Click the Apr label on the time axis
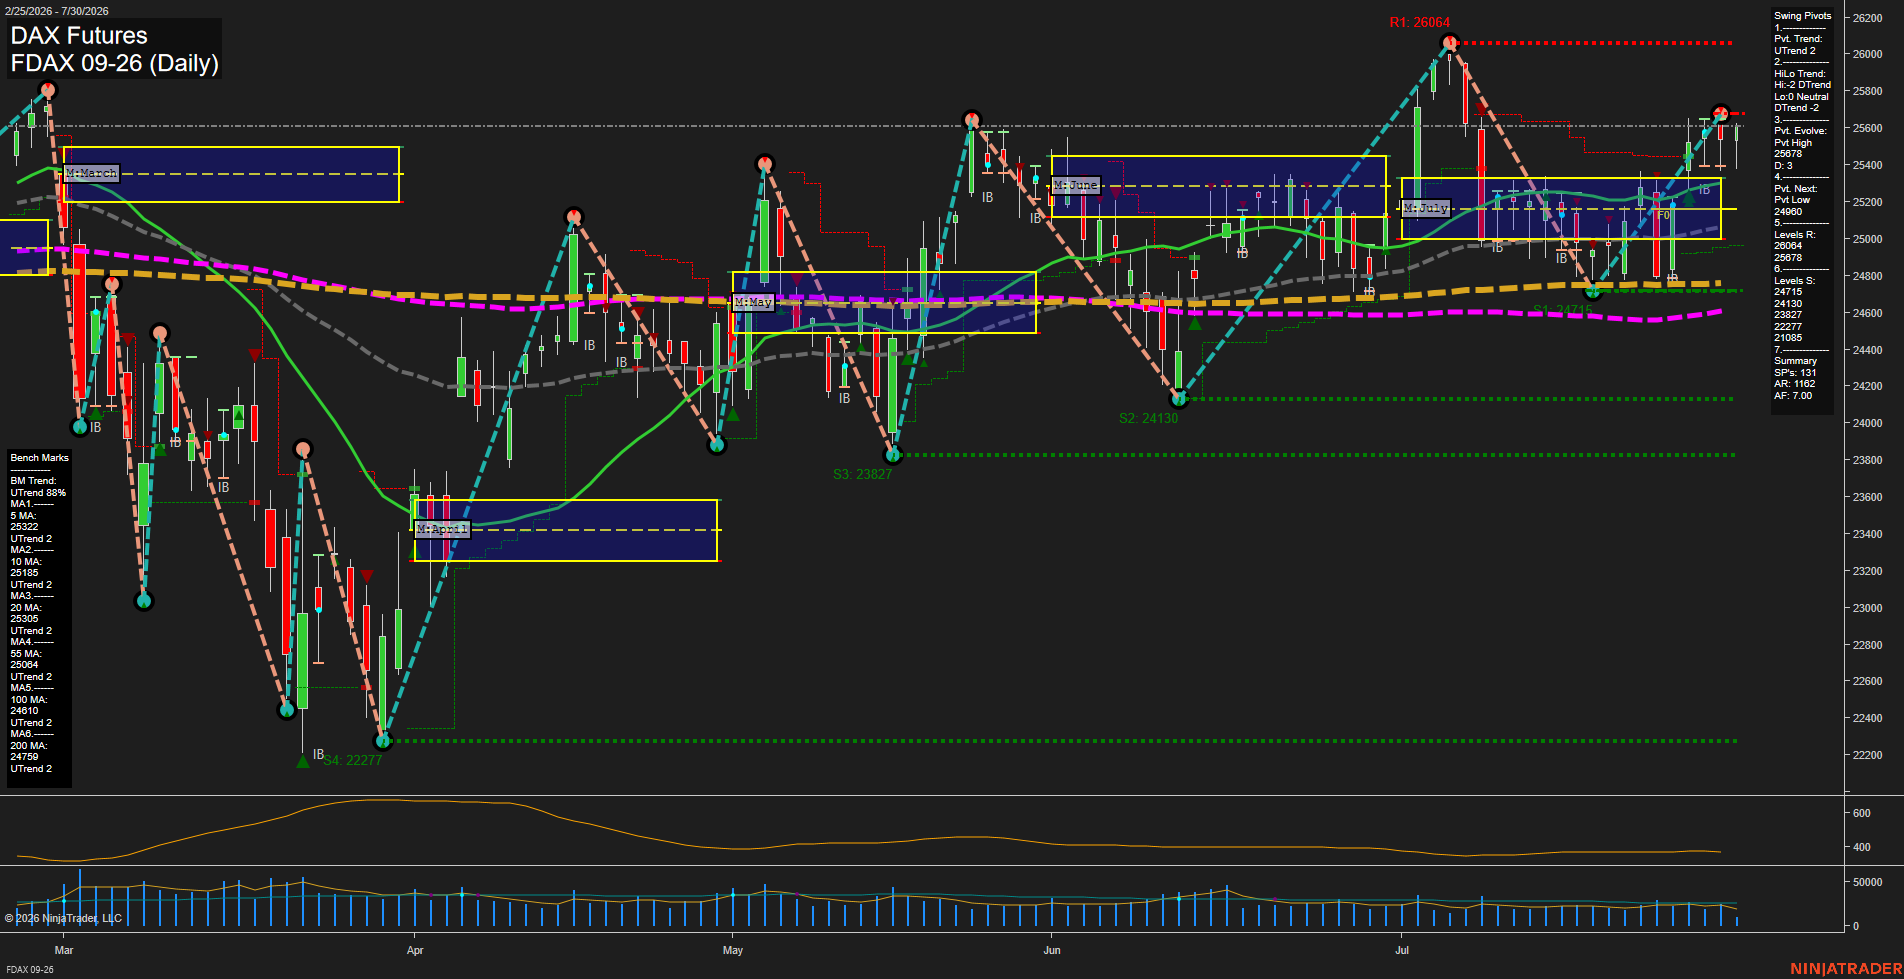Image resolution: width=1904 pixels, height=979 pixels. click(415, 950)
